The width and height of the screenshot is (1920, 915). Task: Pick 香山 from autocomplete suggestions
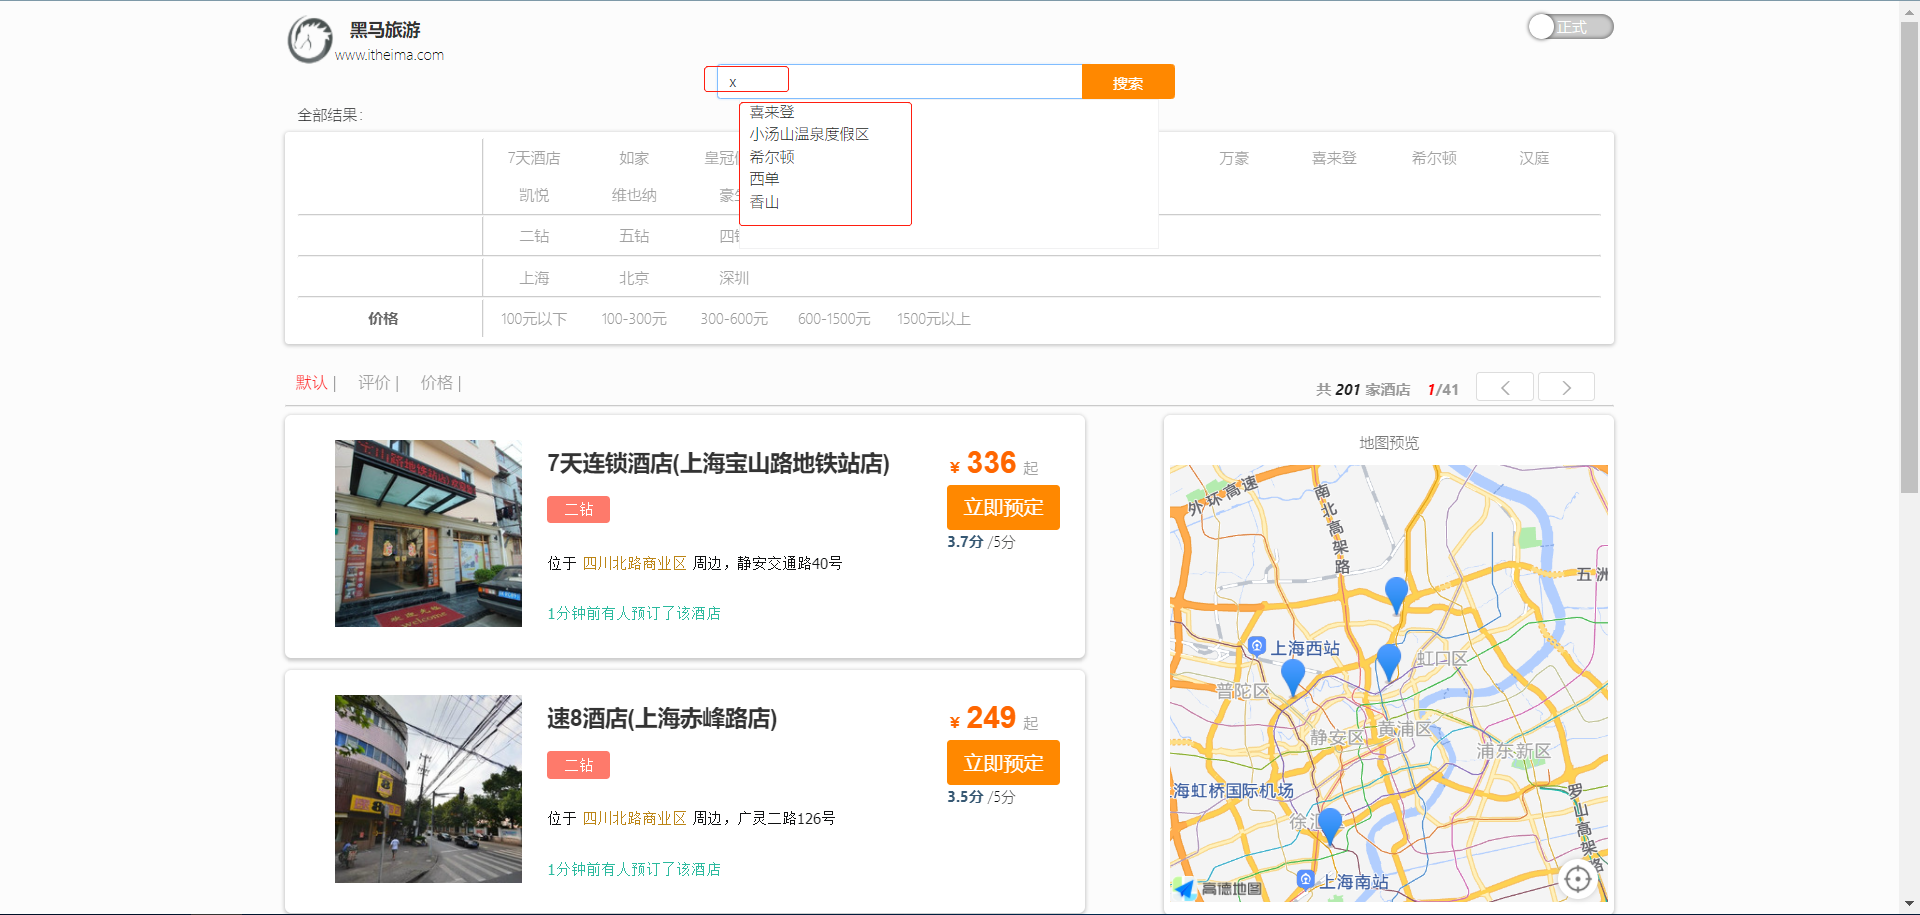click(764, 202)
